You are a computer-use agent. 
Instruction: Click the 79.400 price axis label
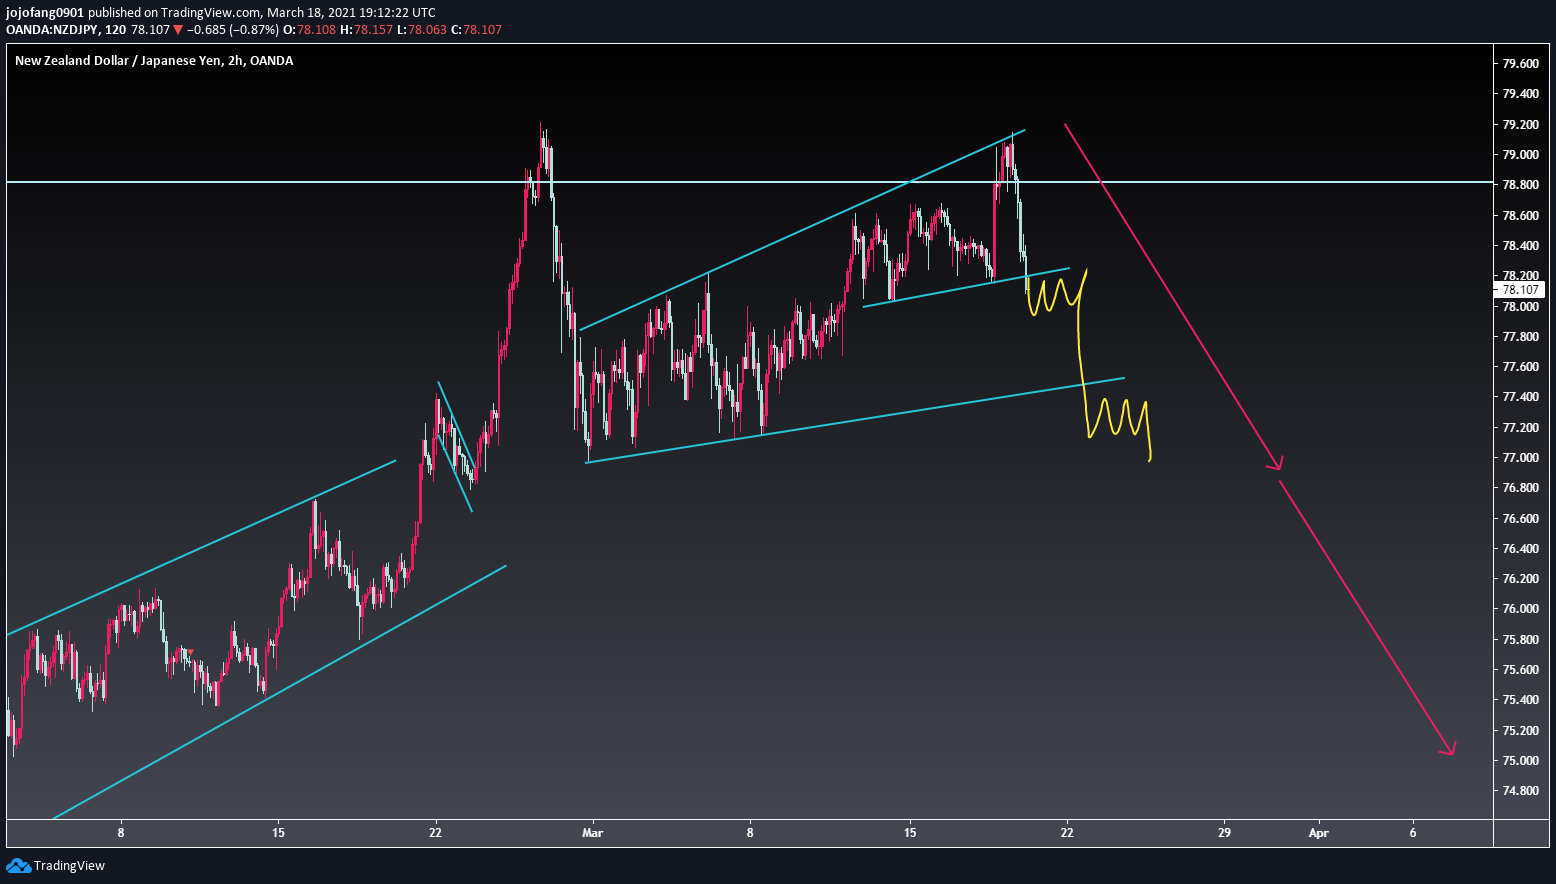pos(1521,94)
